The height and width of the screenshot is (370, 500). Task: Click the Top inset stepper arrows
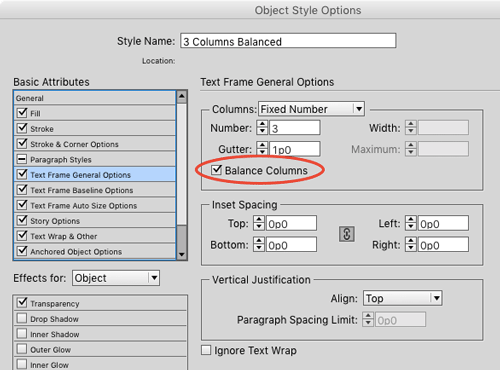[x=259, y=223]
